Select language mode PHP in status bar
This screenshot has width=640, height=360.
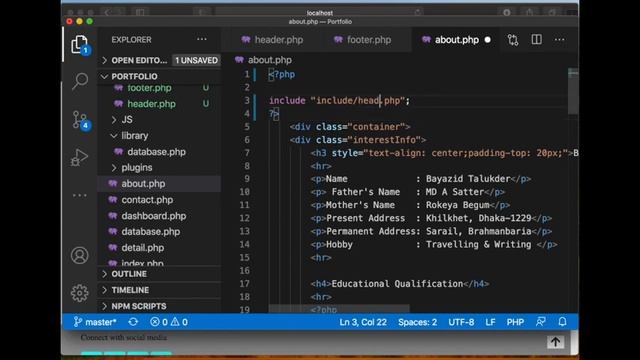tap(515, 322)
